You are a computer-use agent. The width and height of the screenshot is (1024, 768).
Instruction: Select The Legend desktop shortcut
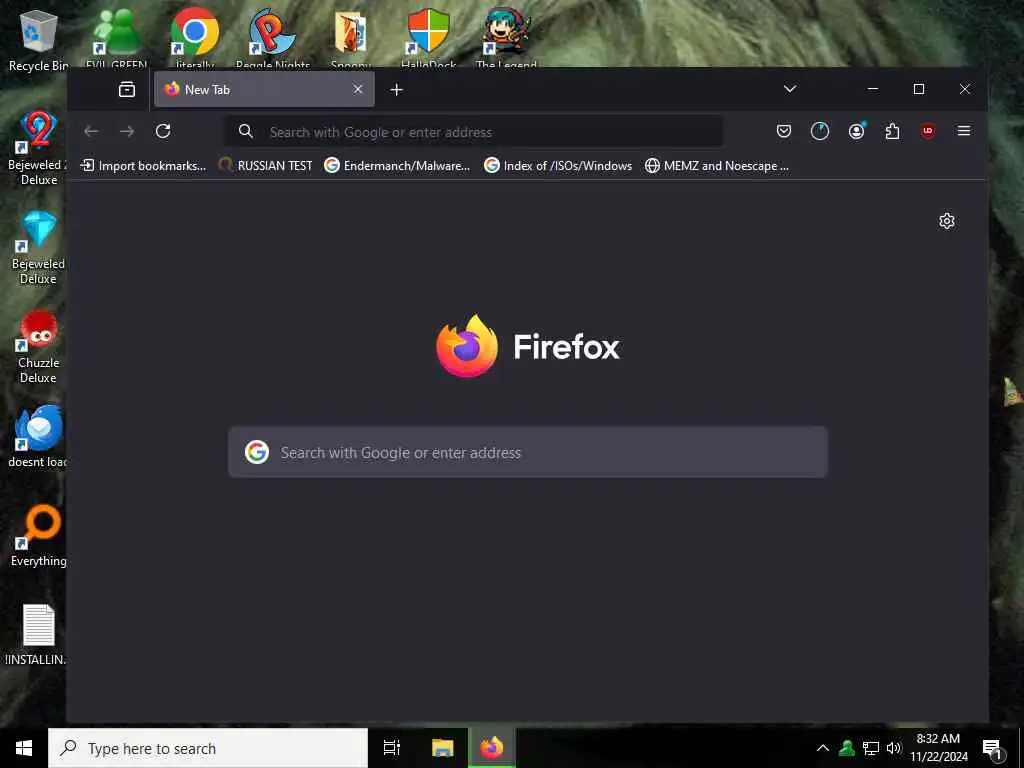(506, 38)
